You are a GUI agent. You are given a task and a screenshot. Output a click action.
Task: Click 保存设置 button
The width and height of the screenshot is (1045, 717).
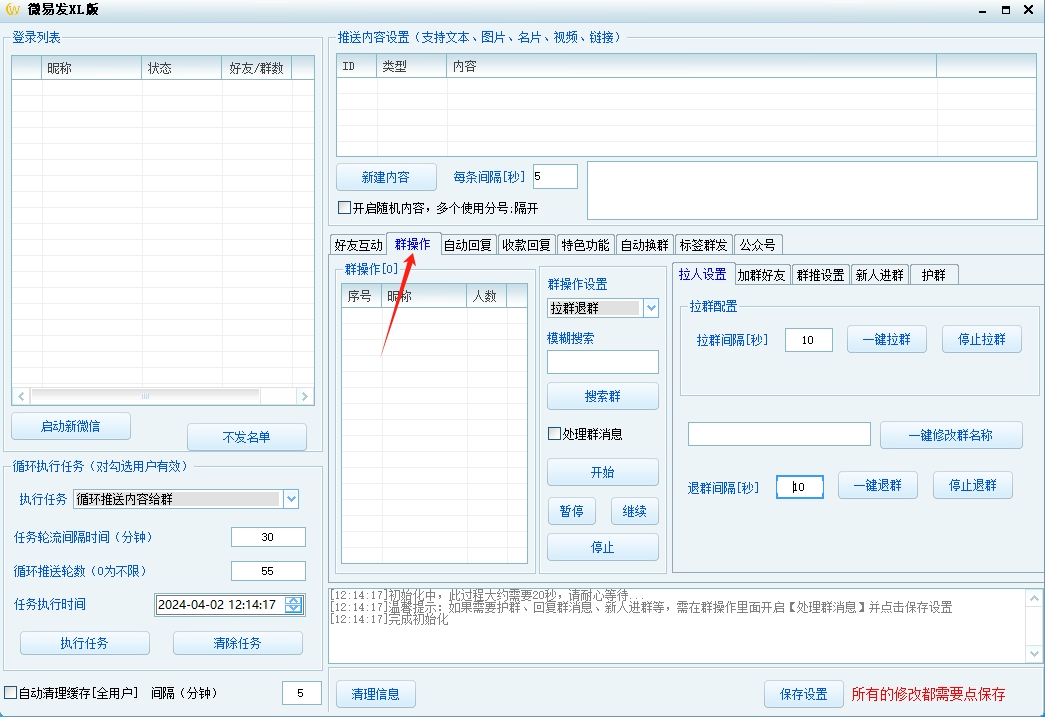pos(804,694)
